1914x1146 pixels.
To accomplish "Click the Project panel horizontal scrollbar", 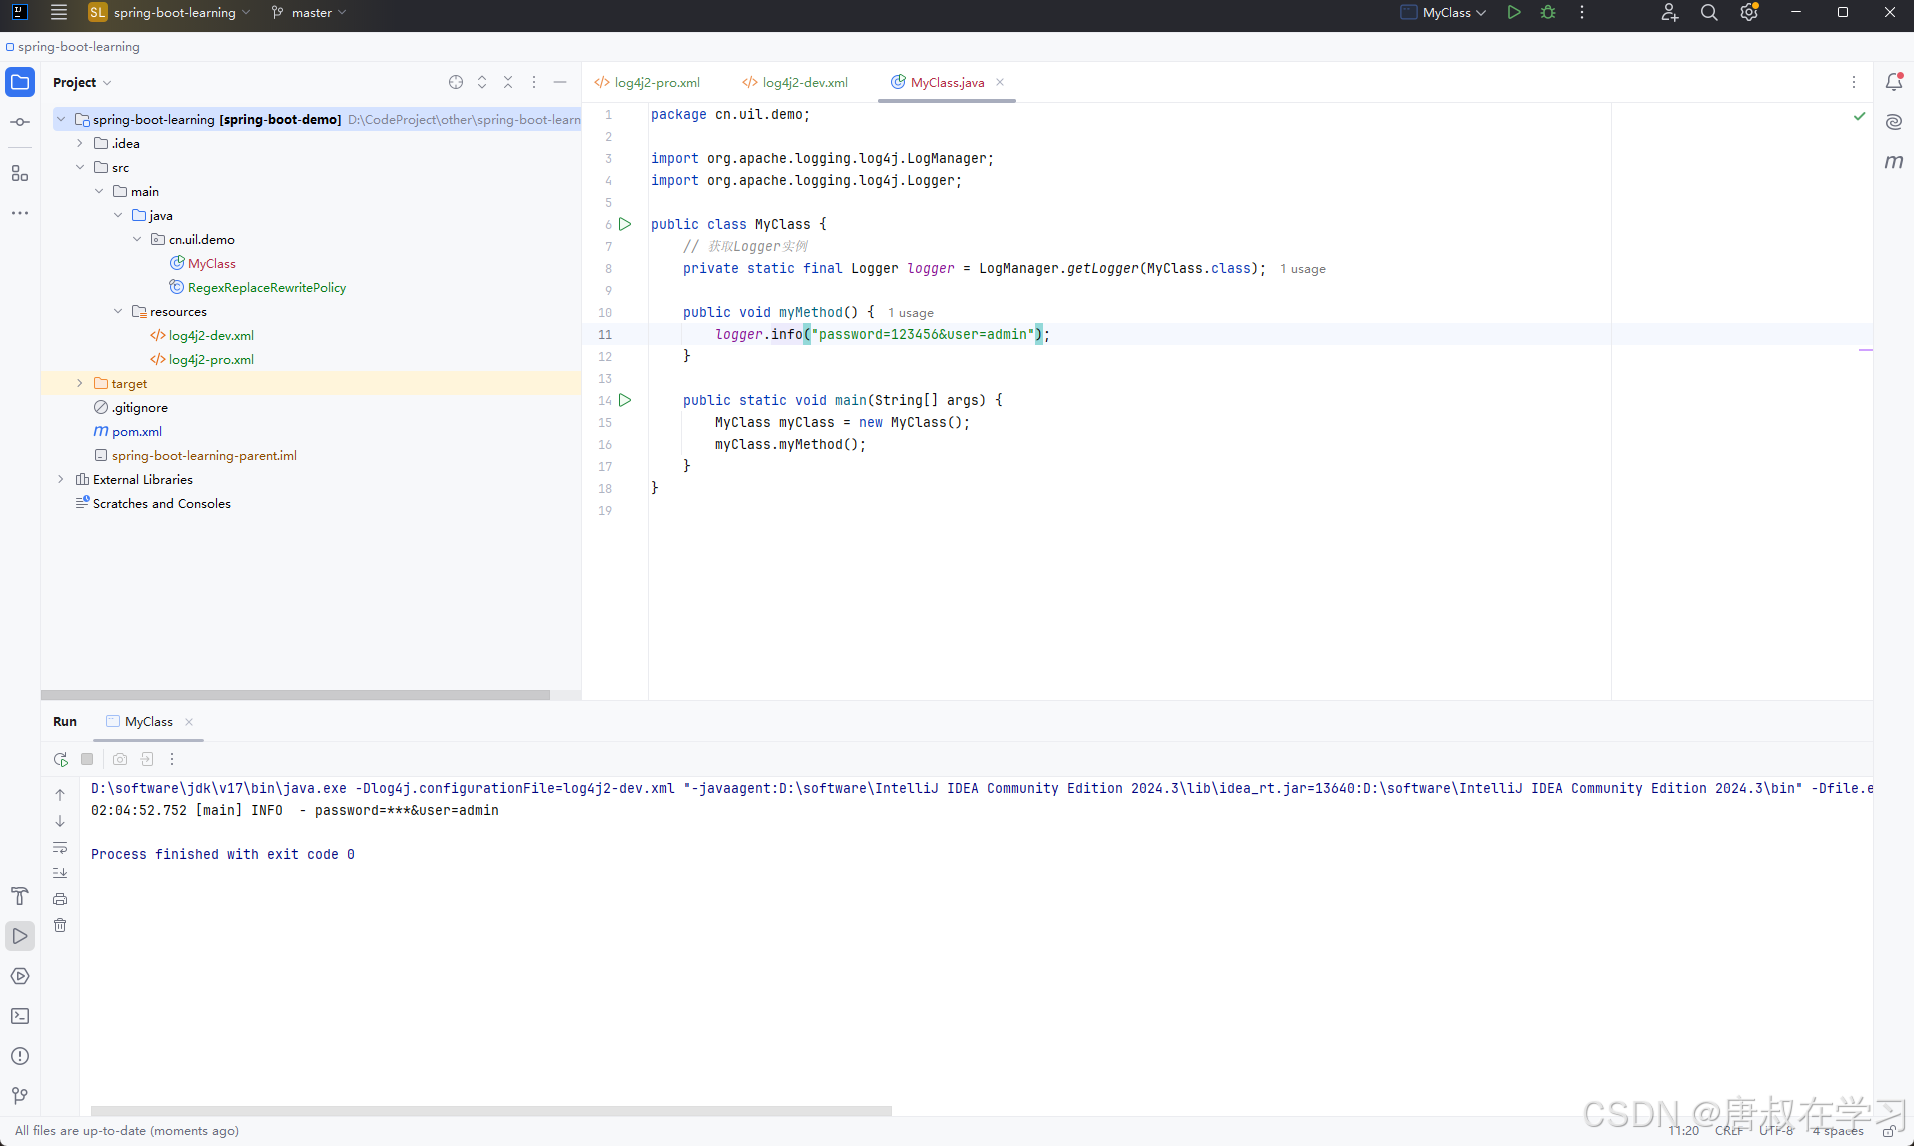I will tap(295, 695).
